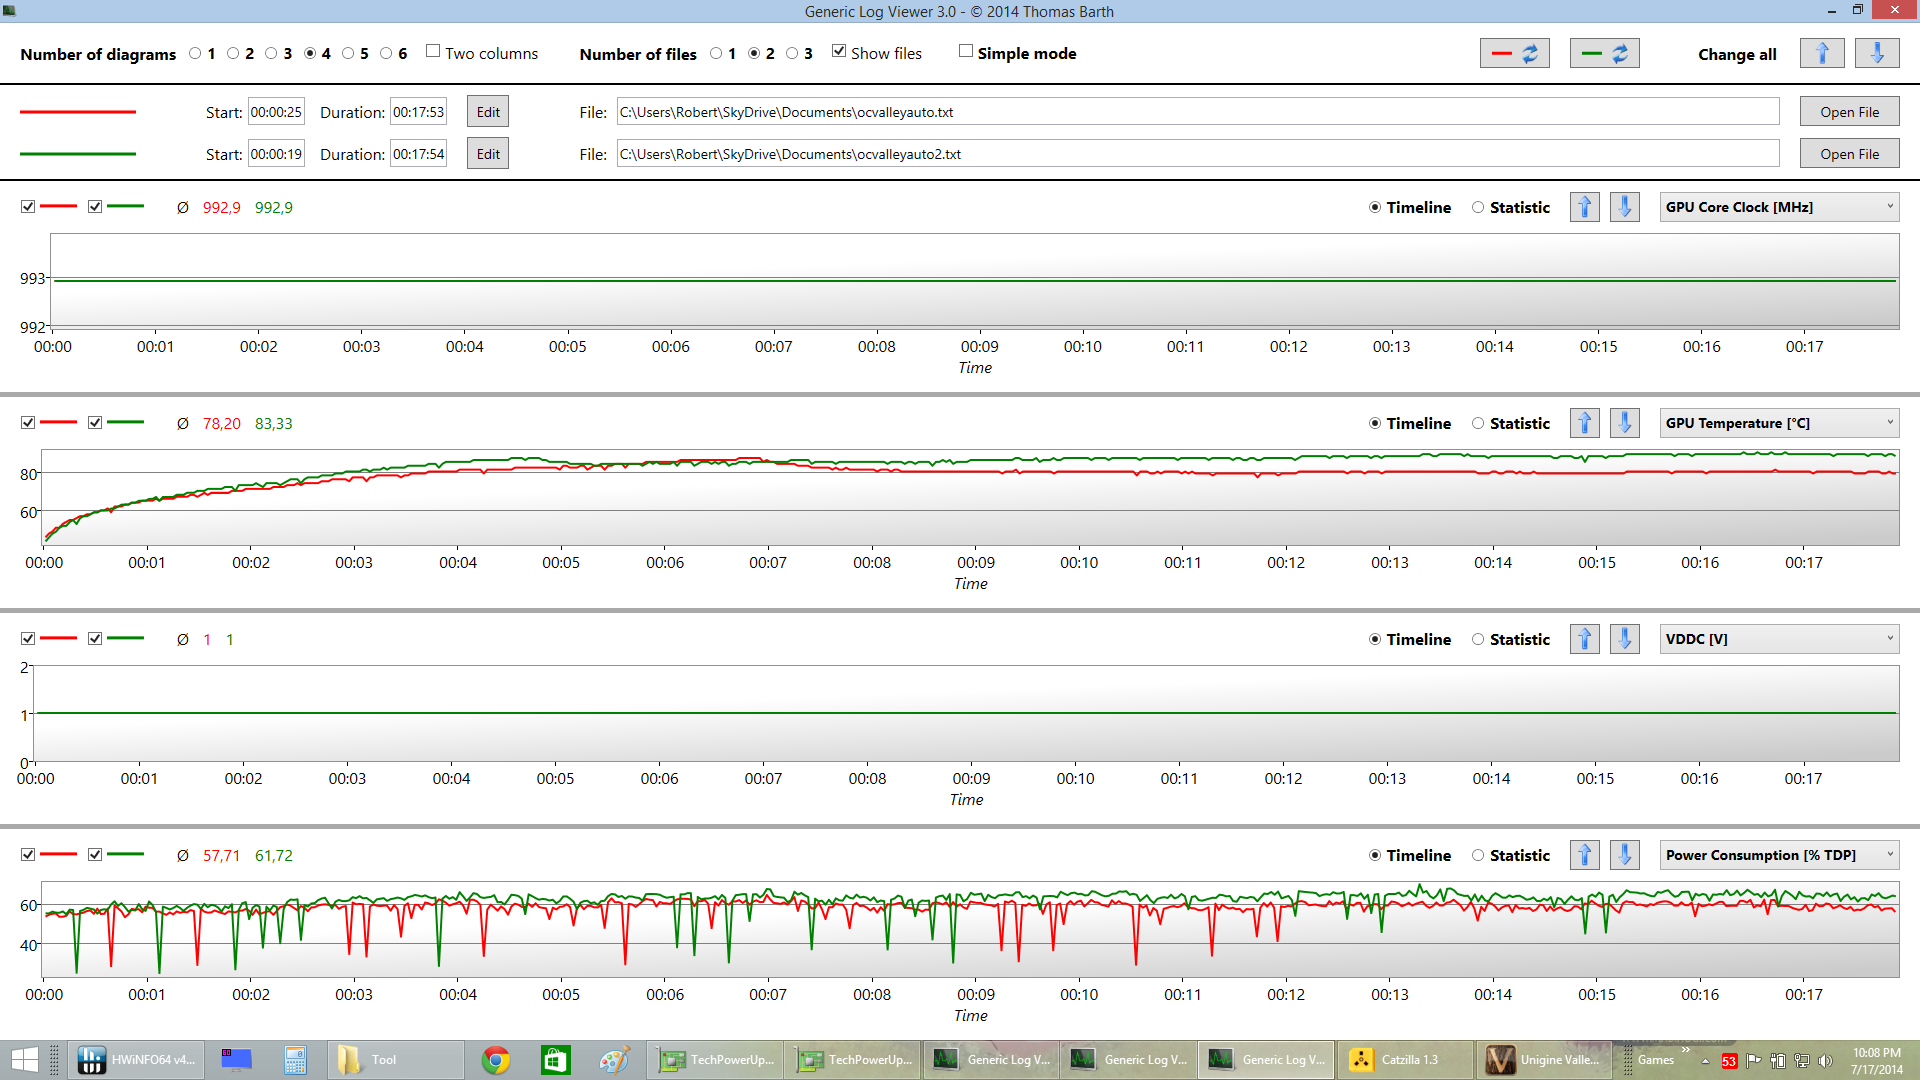Open Windows Start button
This screenshot has width=1920, height=1080.
24,1060
